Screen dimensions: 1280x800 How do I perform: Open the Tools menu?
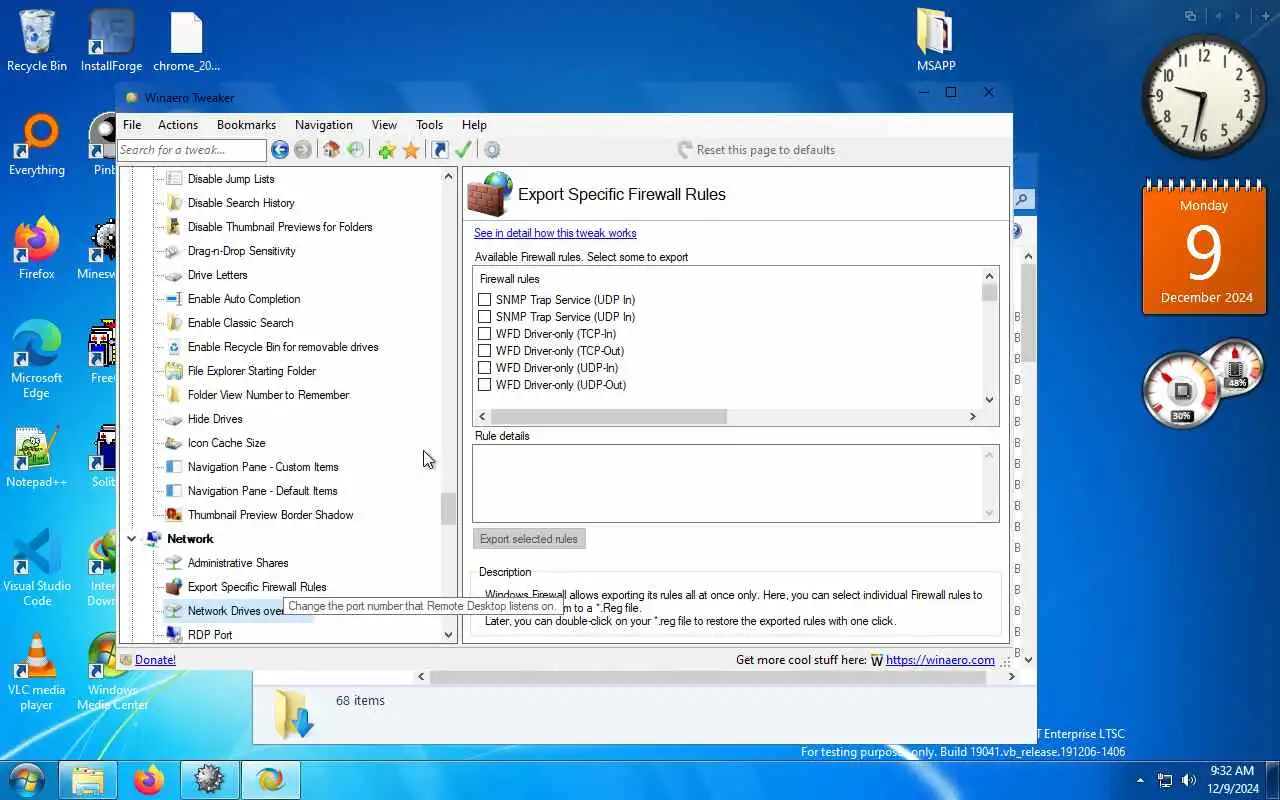(430, 125)
